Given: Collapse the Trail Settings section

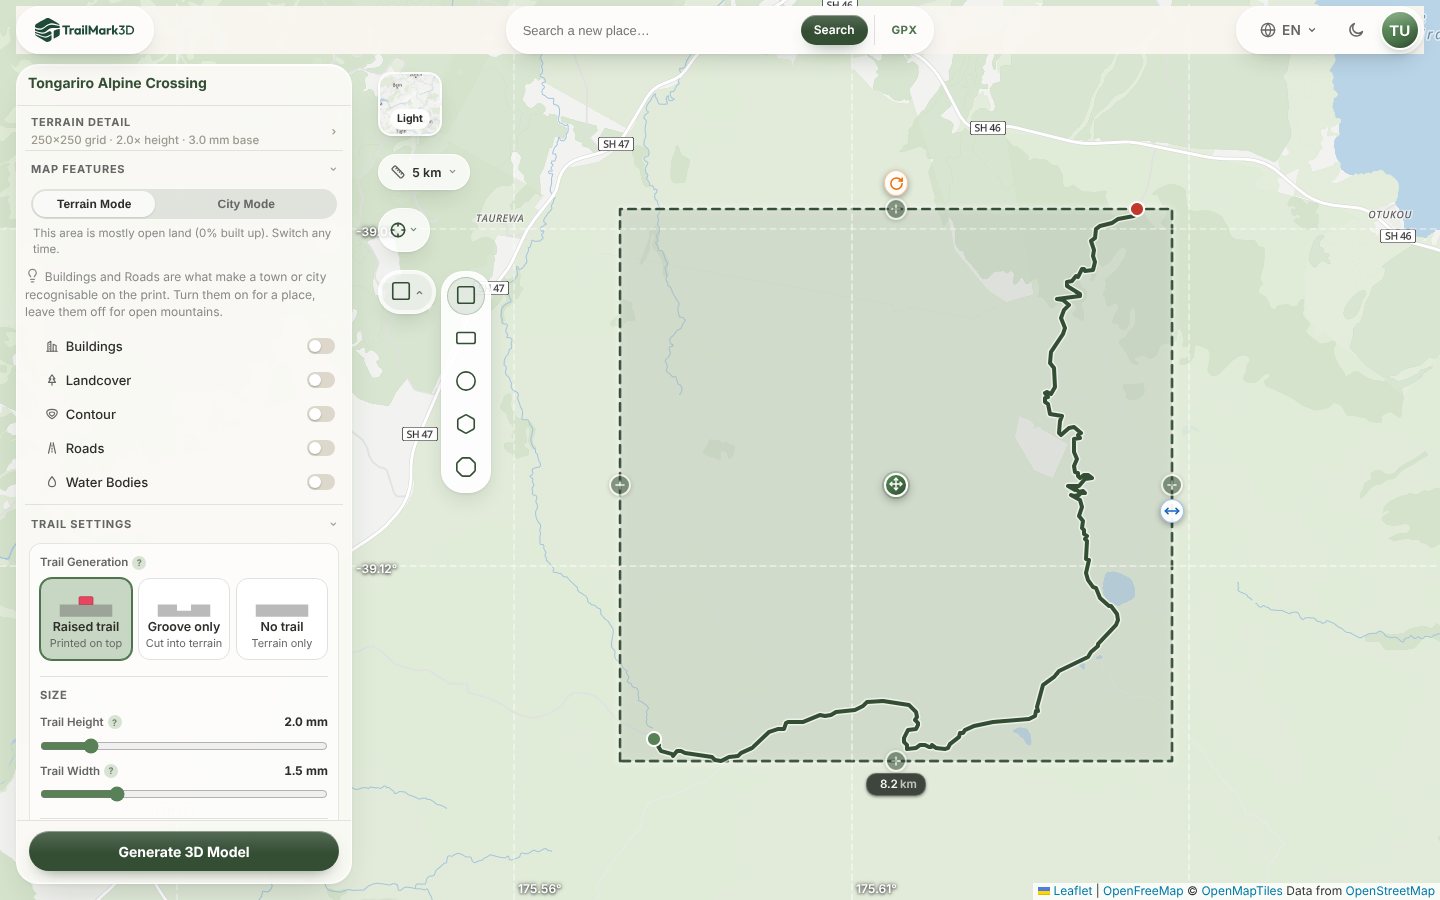Looking at the screenshot, I should point(184,524).
